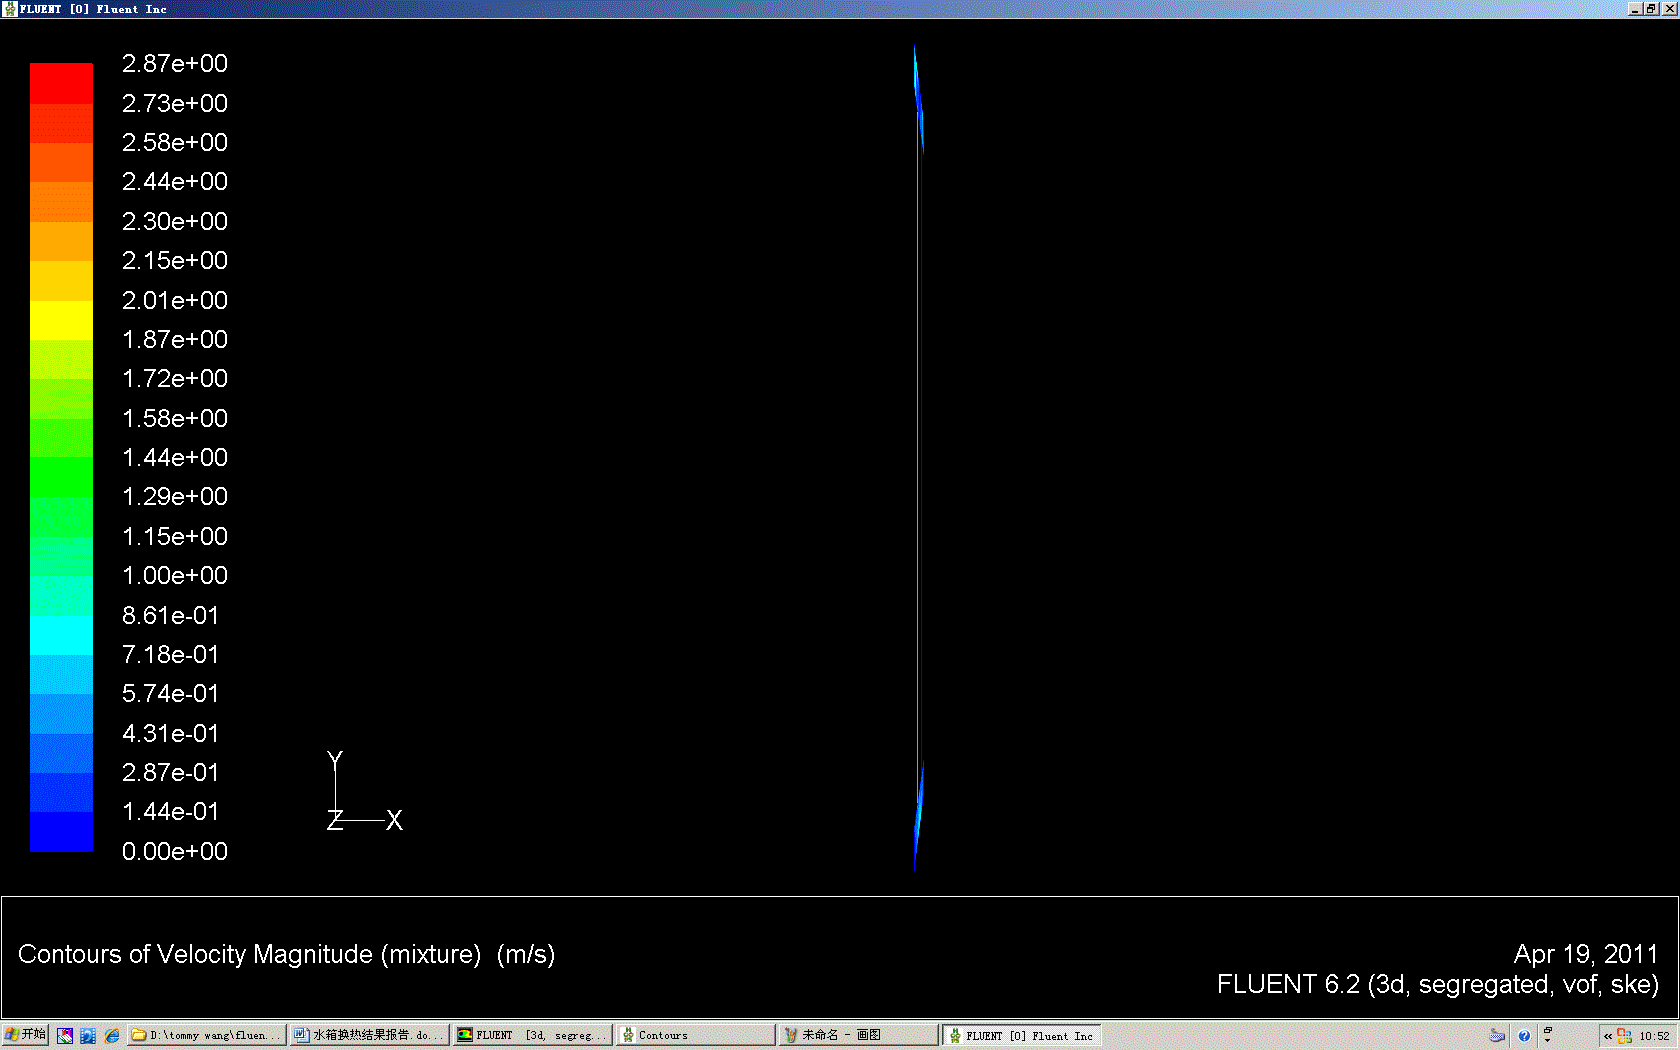Switch to the Contours dialog window
The height and width of the screenshot is (1050, 1680).
coord(694,1036)
